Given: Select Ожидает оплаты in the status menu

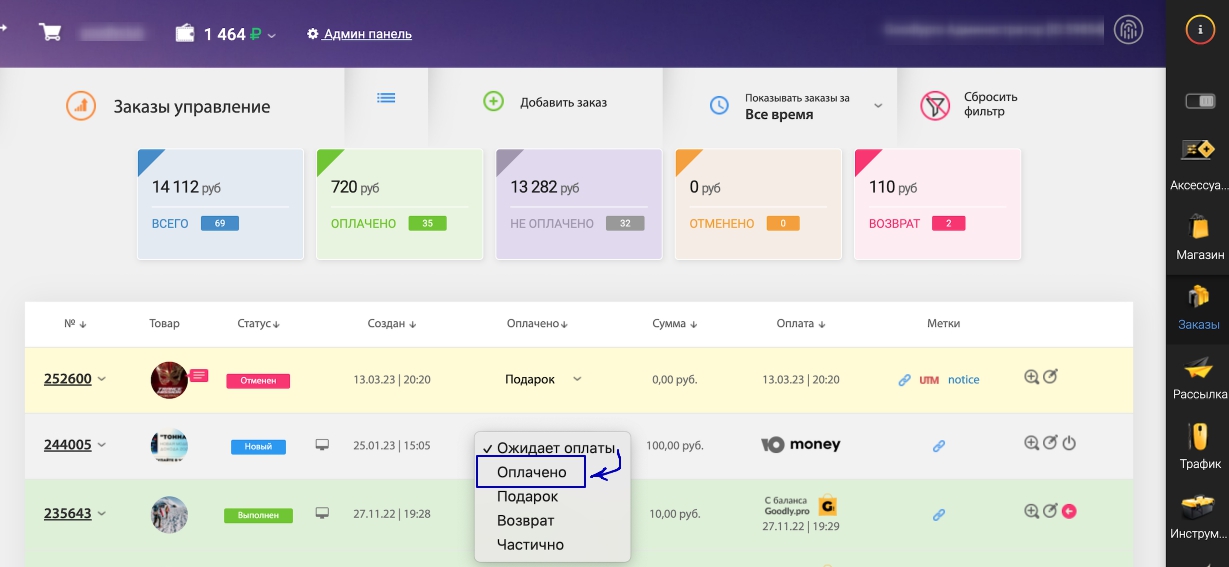Looking at the screenshot, I should [x=553, y=448].
